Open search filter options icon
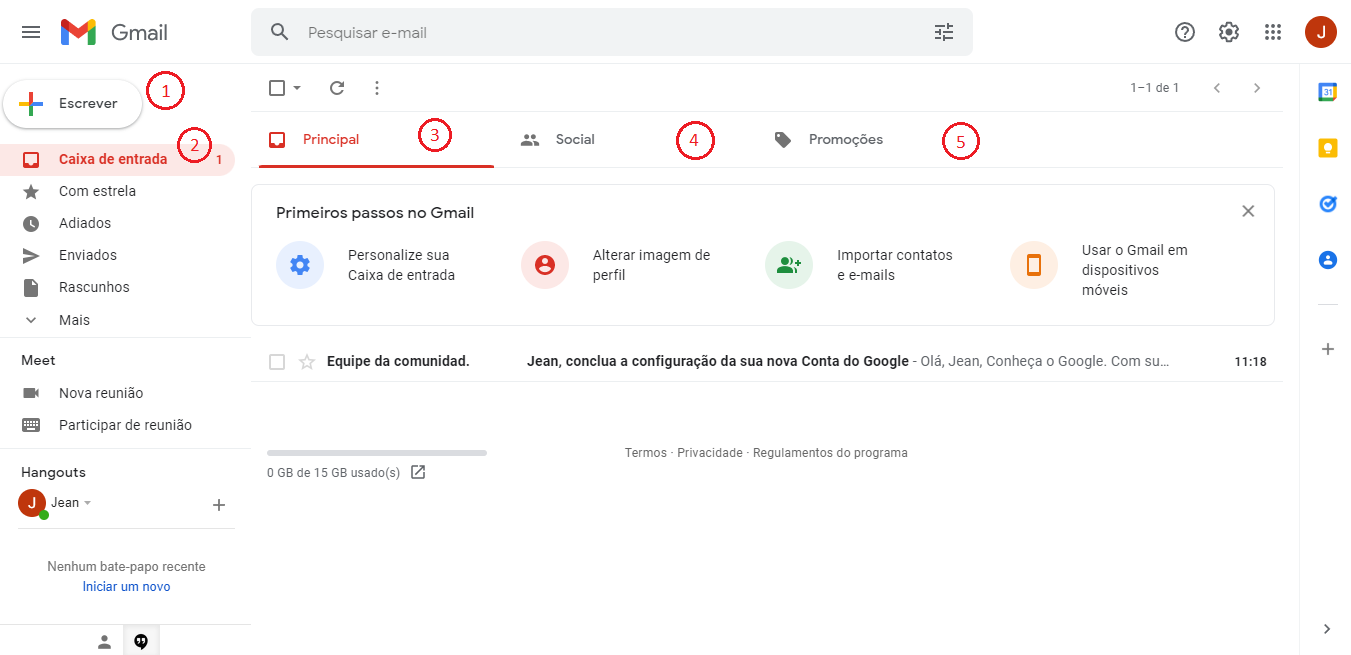Screen dimensions: 1351x655 pos(944,32)
